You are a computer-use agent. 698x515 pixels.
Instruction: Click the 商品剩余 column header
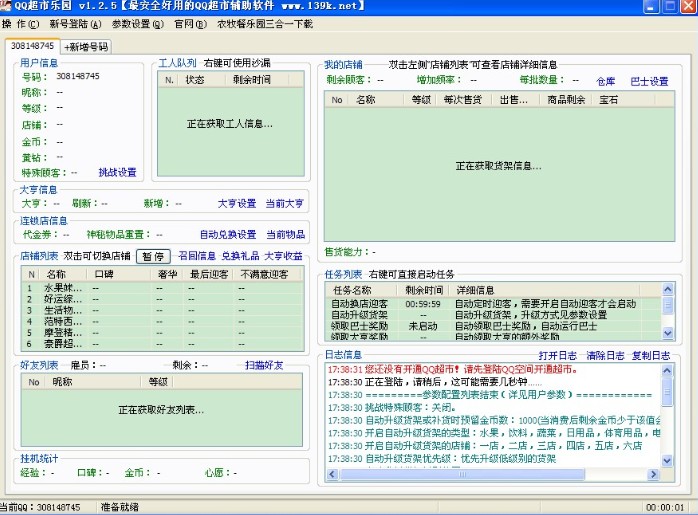click(566, 100)
